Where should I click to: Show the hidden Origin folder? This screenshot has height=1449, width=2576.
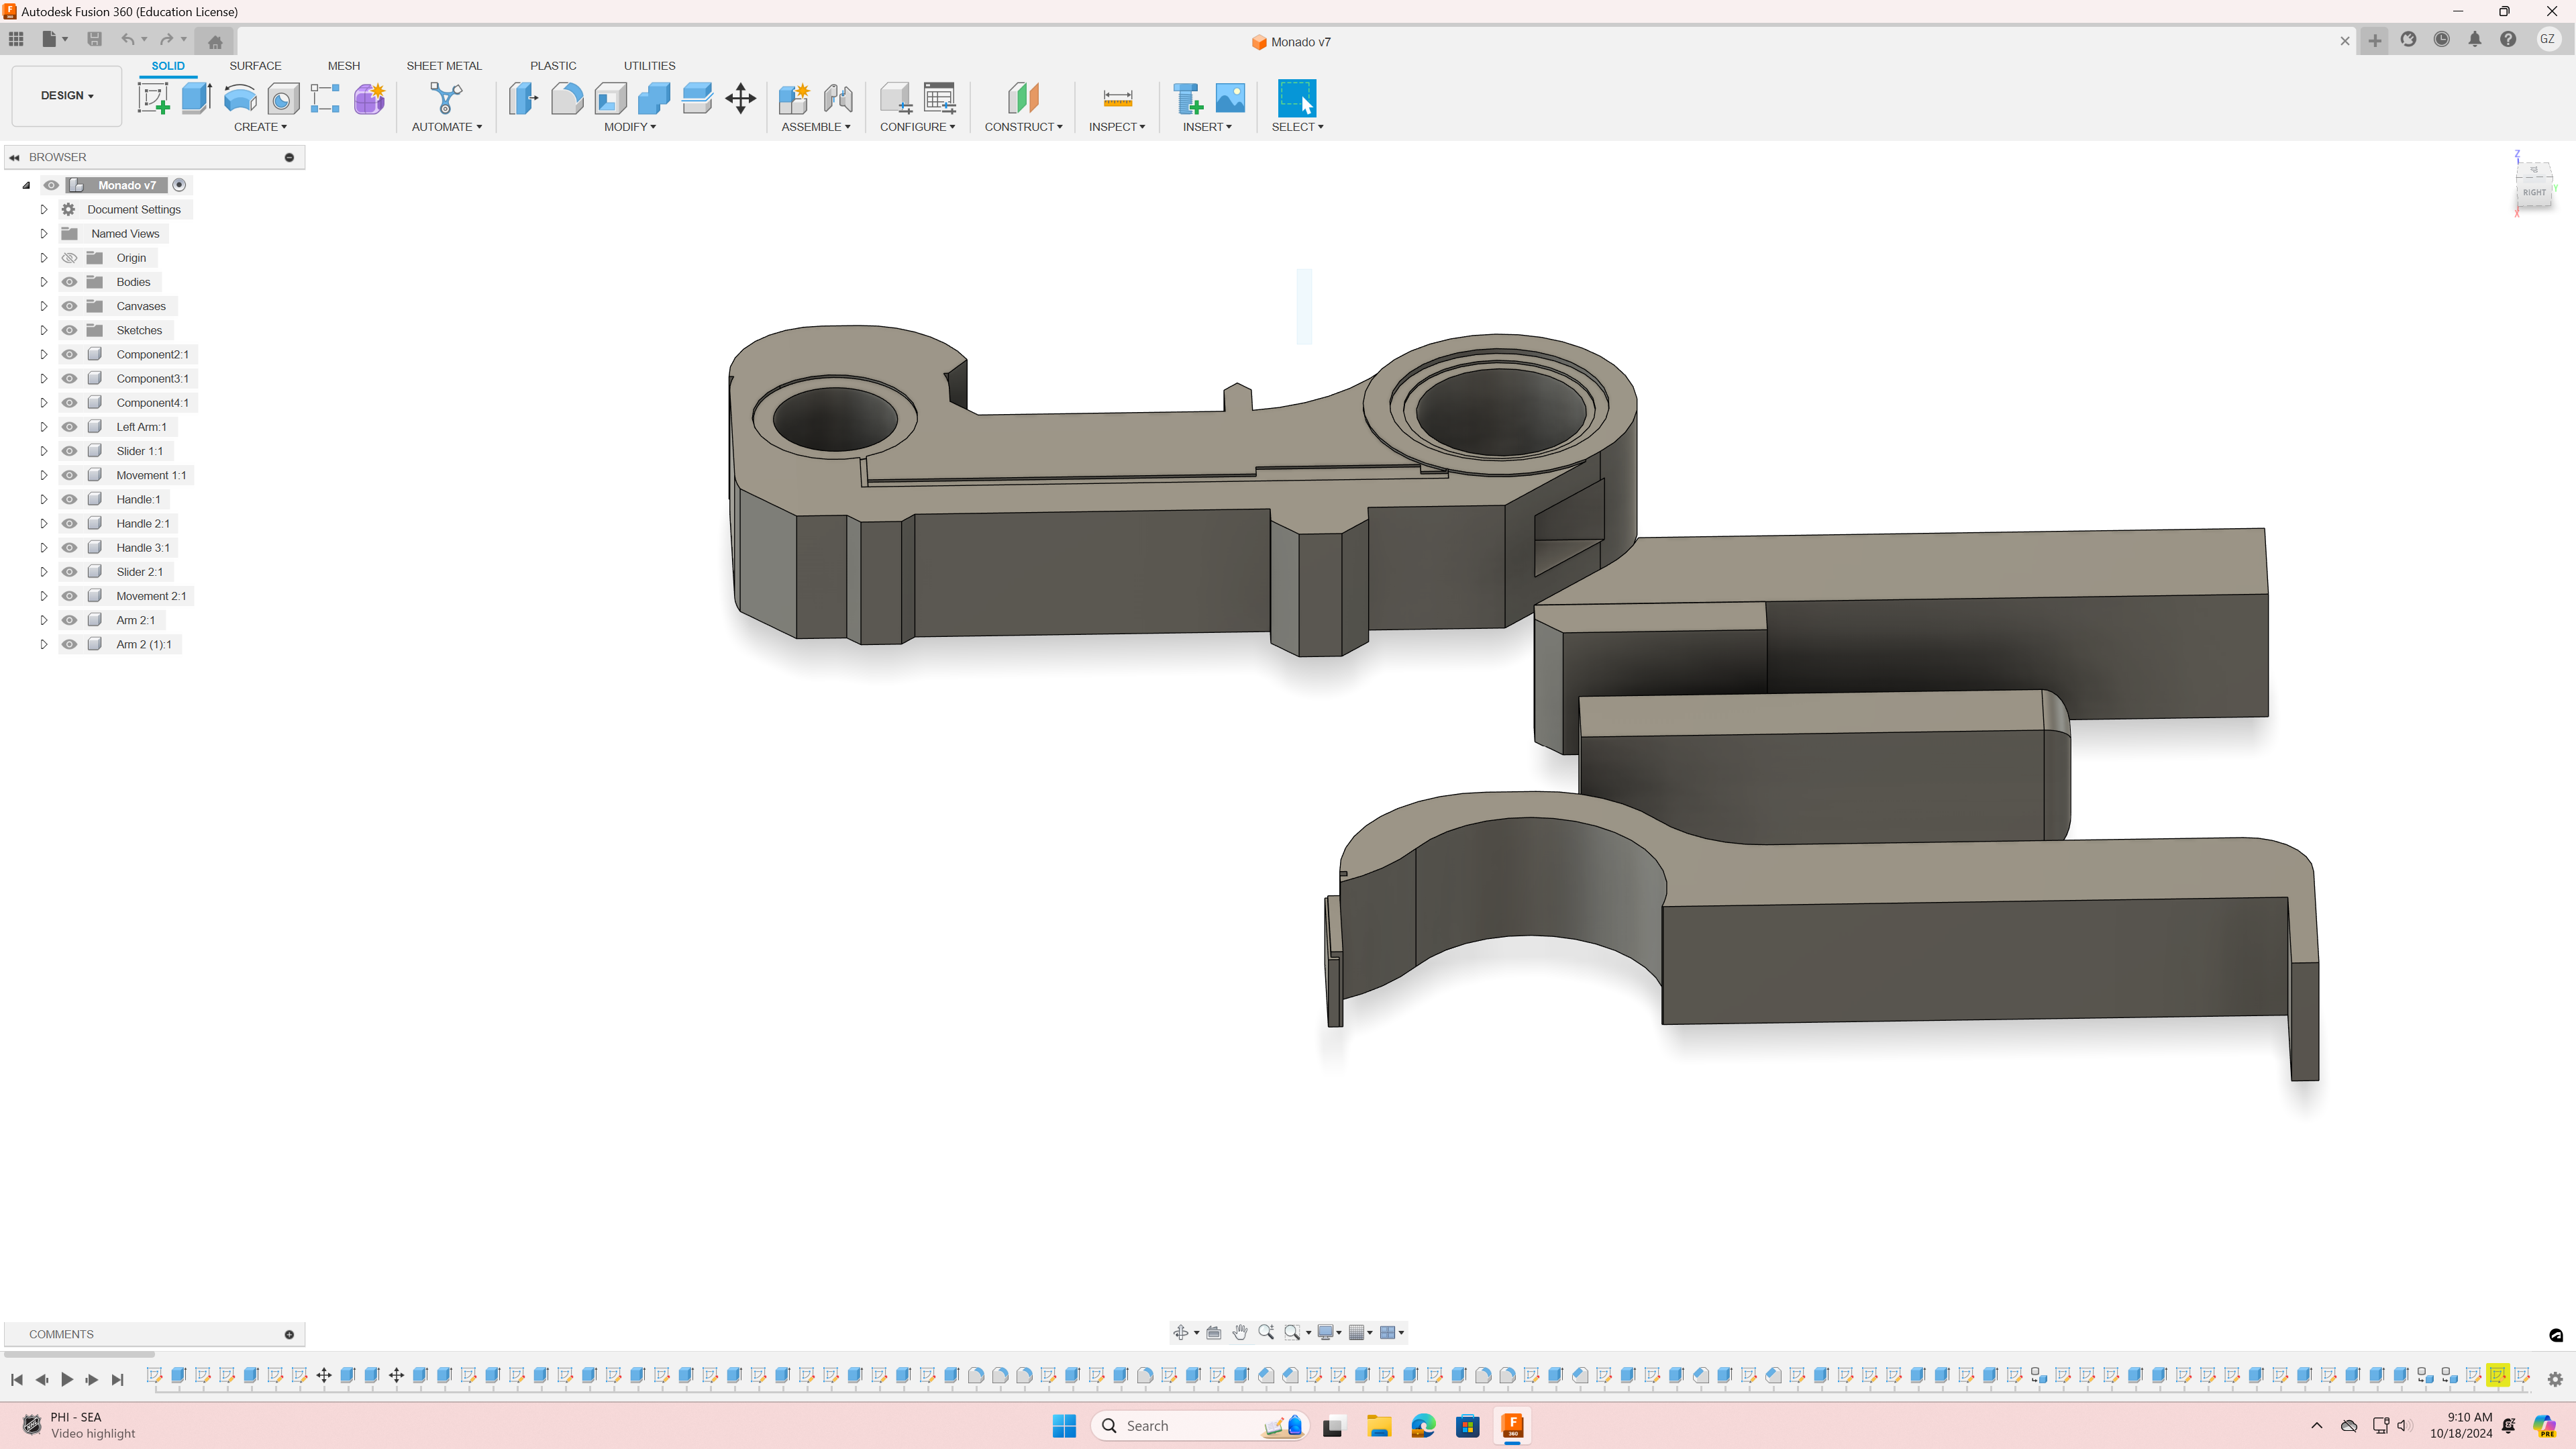(x=69, y=258)
